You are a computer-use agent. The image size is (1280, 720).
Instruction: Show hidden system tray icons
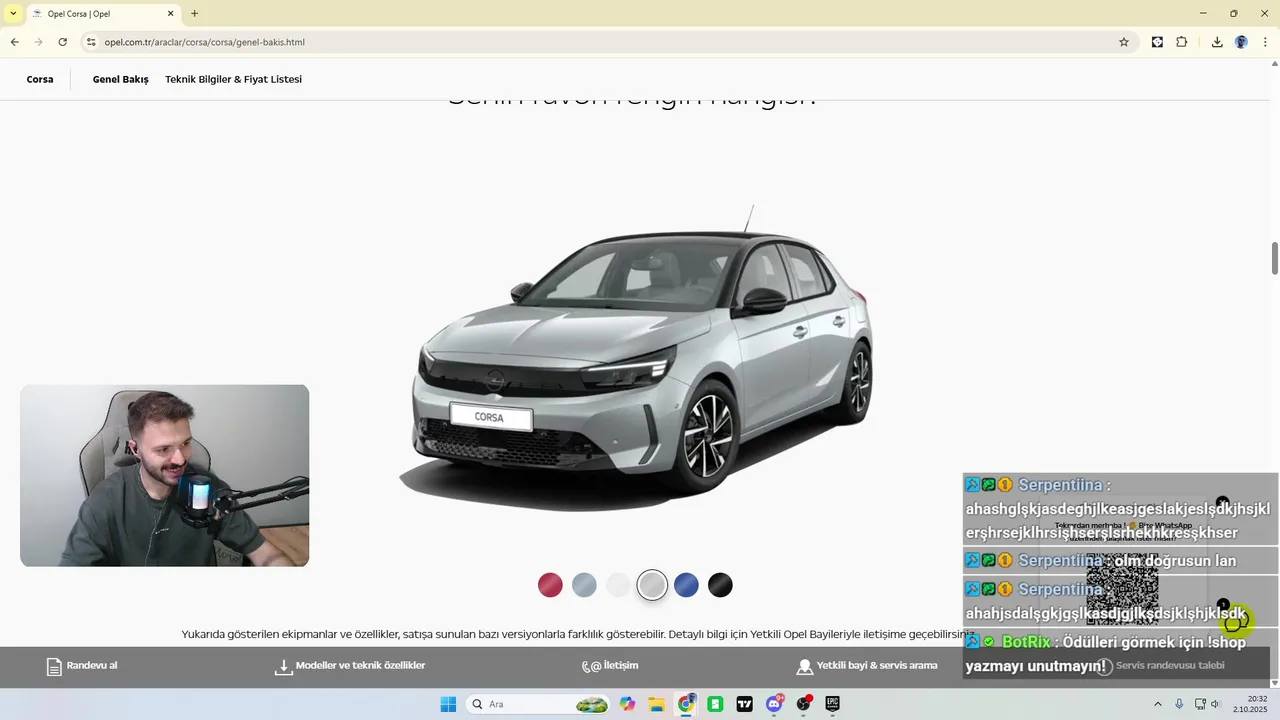pos(1158,704)
